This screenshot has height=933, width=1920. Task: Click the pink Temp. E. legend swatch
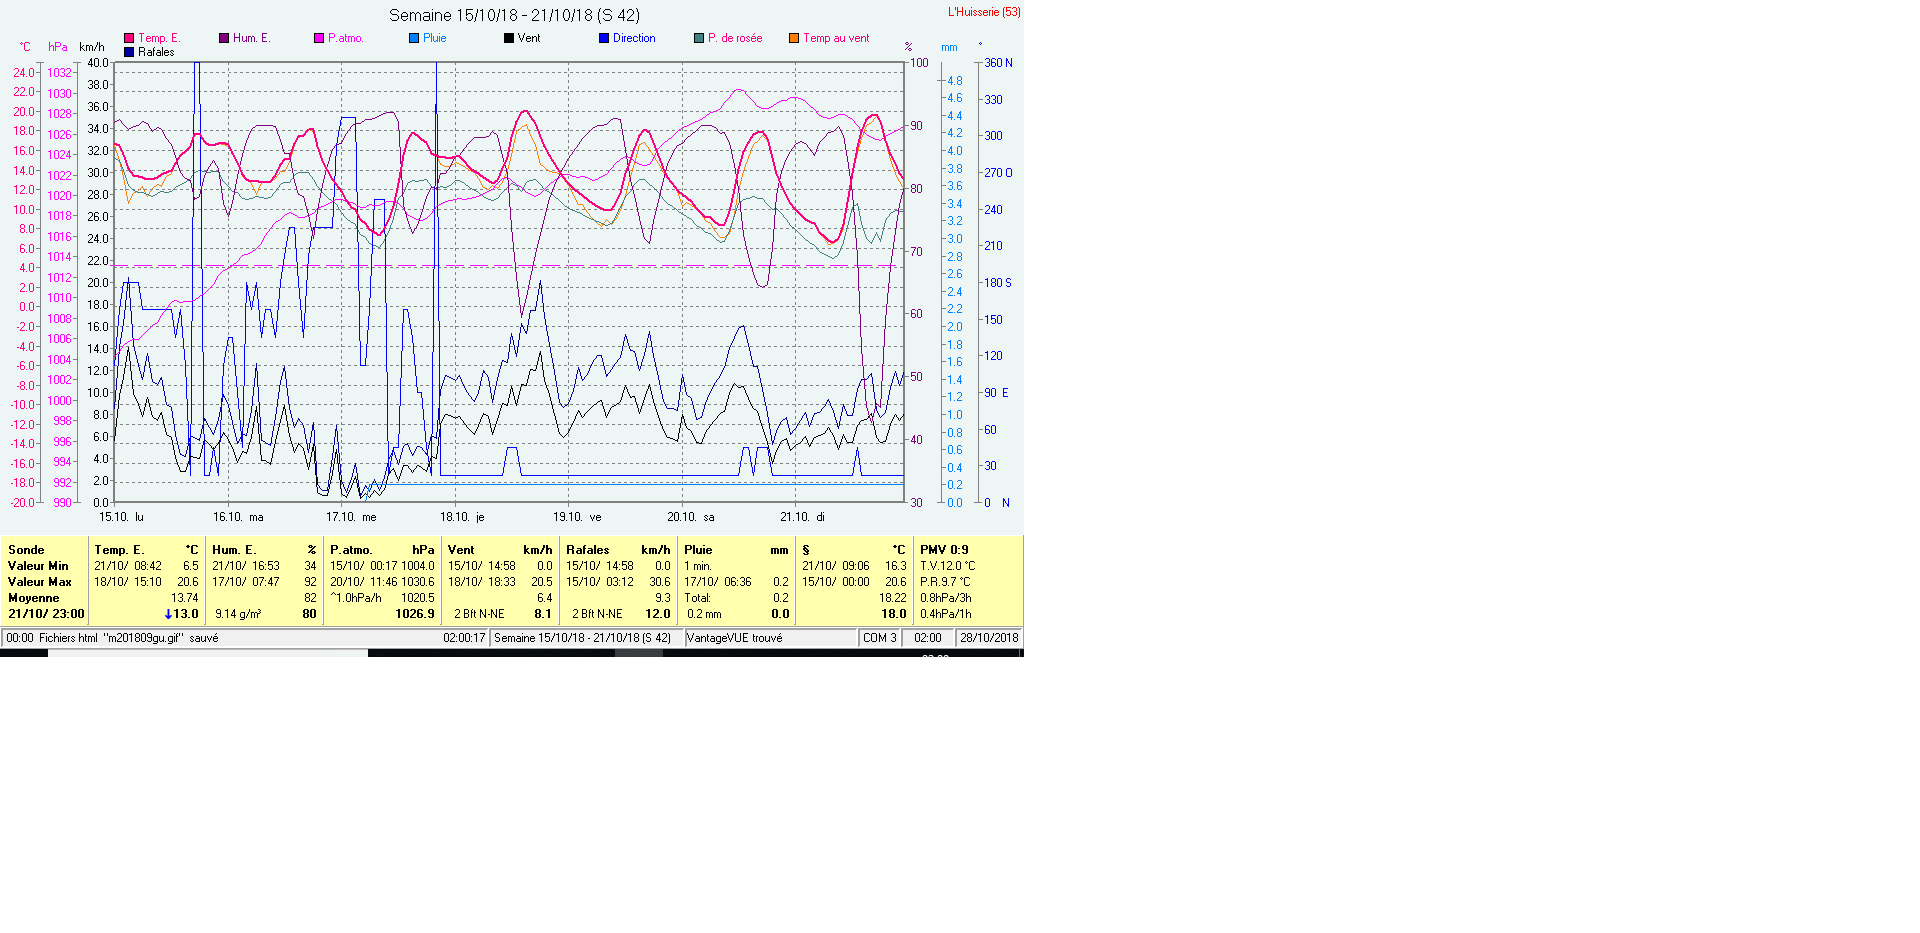click(x=129, y=38)
